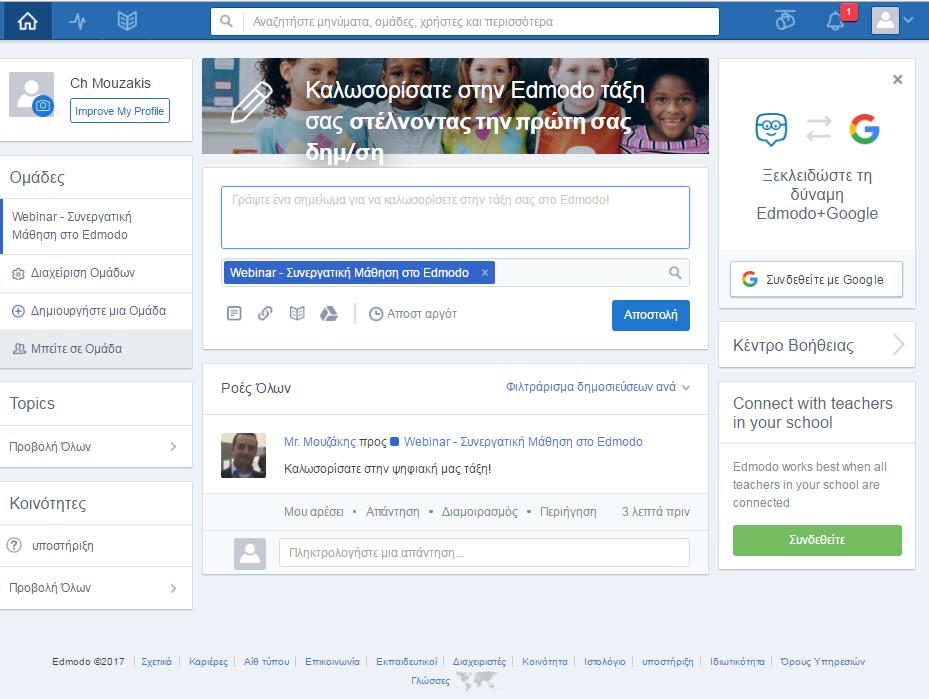
Task: Click the reply input field
Action: point(484,553)
